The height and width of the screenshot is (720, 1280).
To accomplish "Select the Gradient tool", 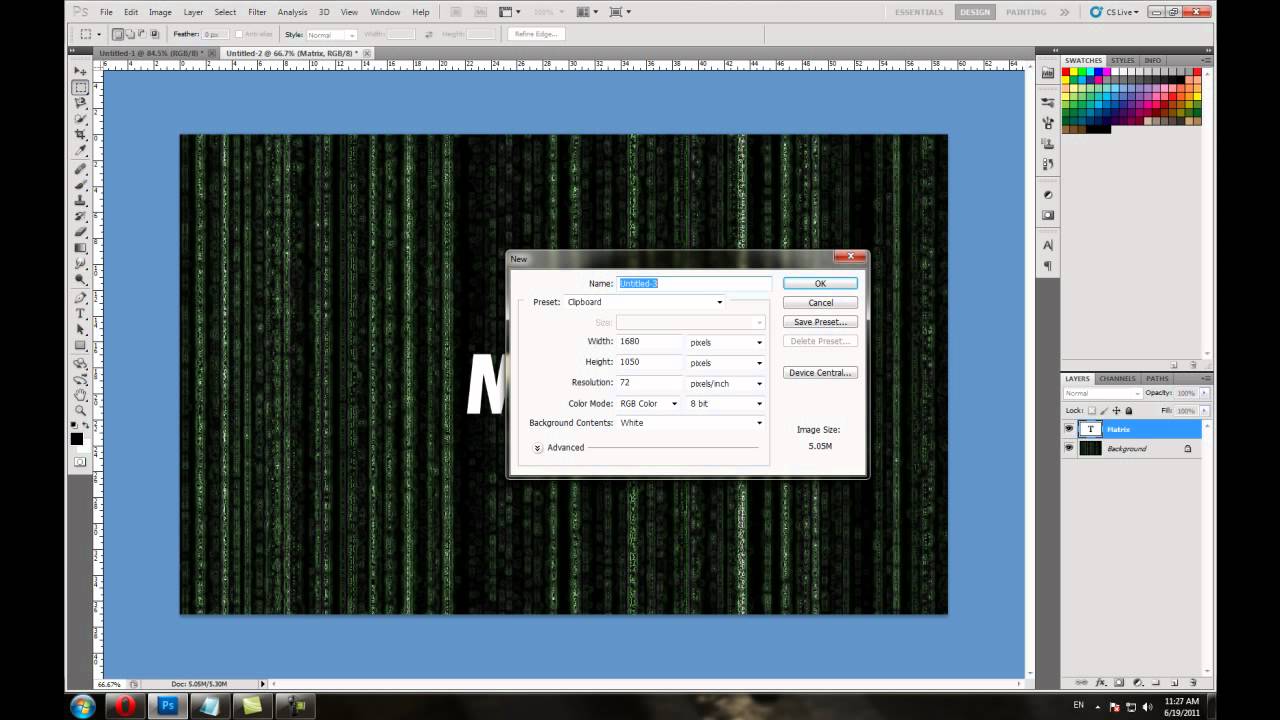I will click(x=80, y=248).
